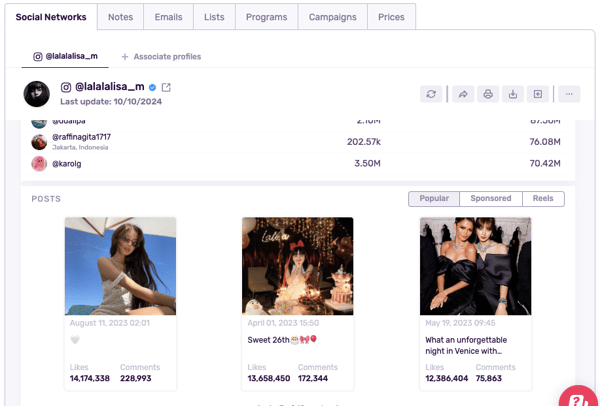Expand the three-dots more options menu
This screenshot has height=406, width=600.
click(569, 94)
